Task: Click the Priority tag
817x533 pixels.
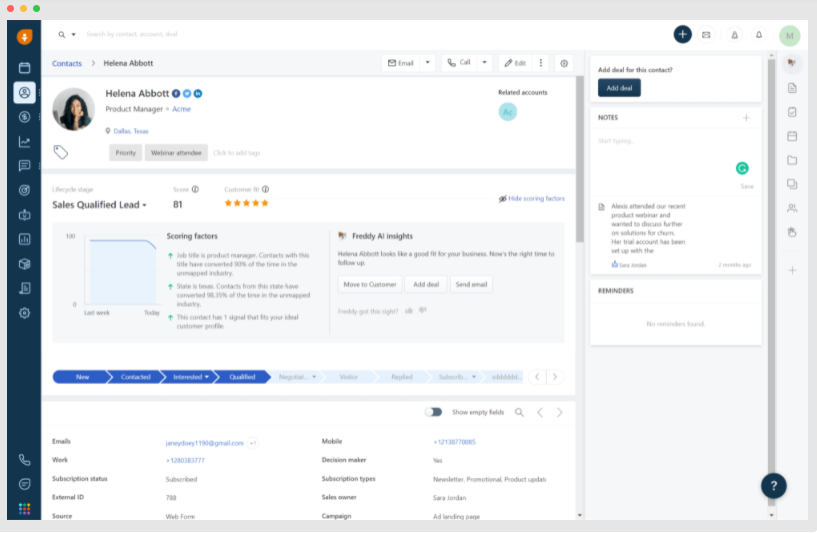Action: (126, 153)
